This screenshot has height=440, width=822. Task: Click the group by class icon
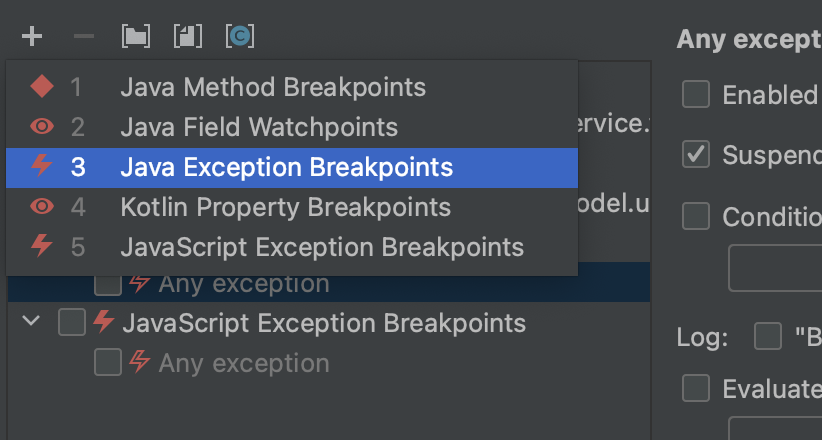point(240,37)
